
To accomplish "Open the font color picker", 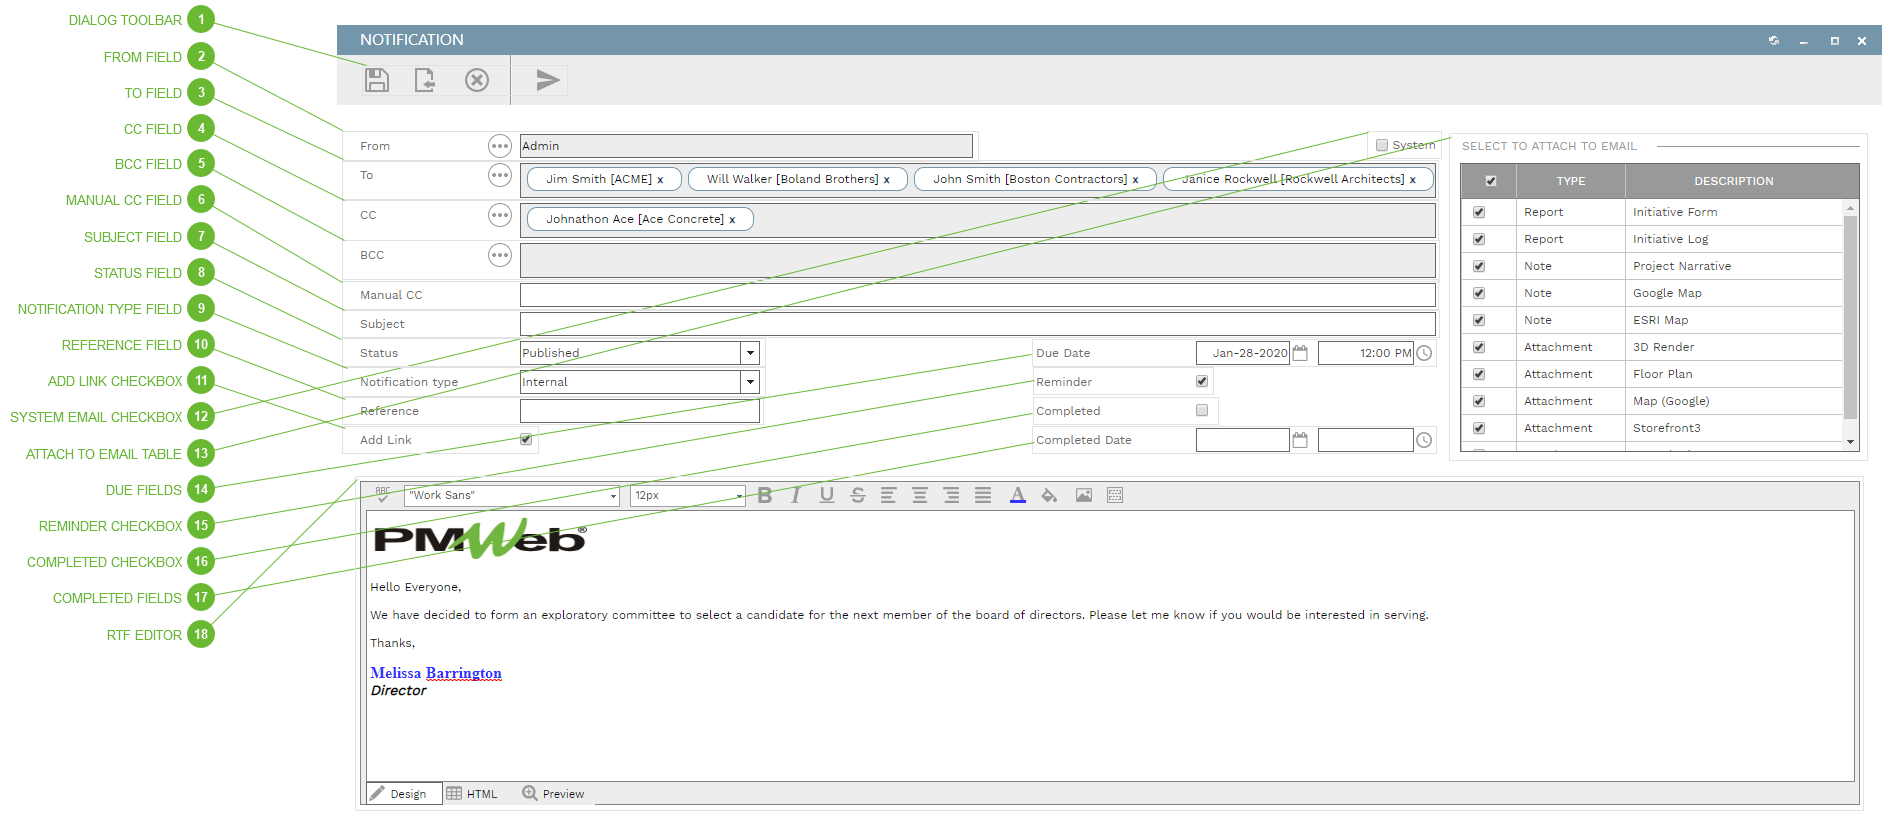I will coord(1017,496).
